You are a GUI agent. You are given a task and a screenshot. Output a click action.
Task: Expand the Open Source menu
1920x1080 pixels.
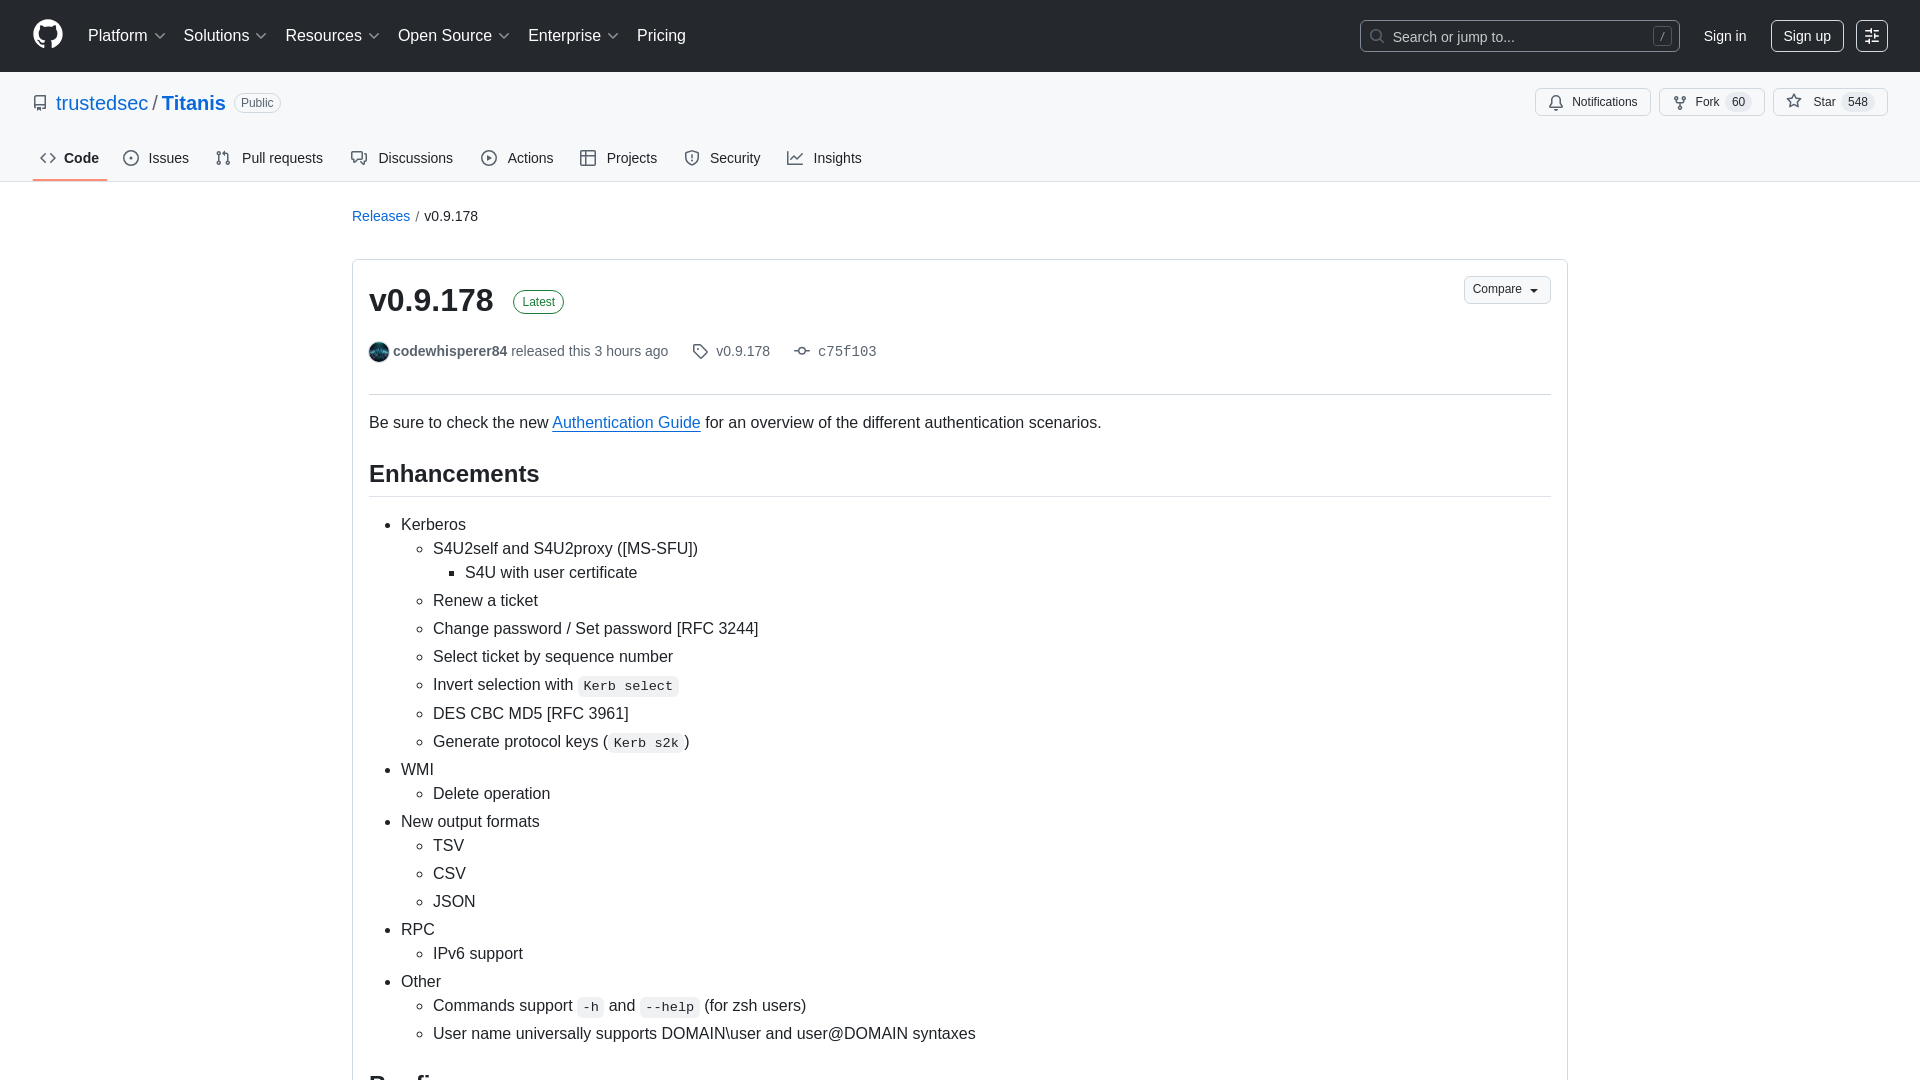(x=452, y=36)
